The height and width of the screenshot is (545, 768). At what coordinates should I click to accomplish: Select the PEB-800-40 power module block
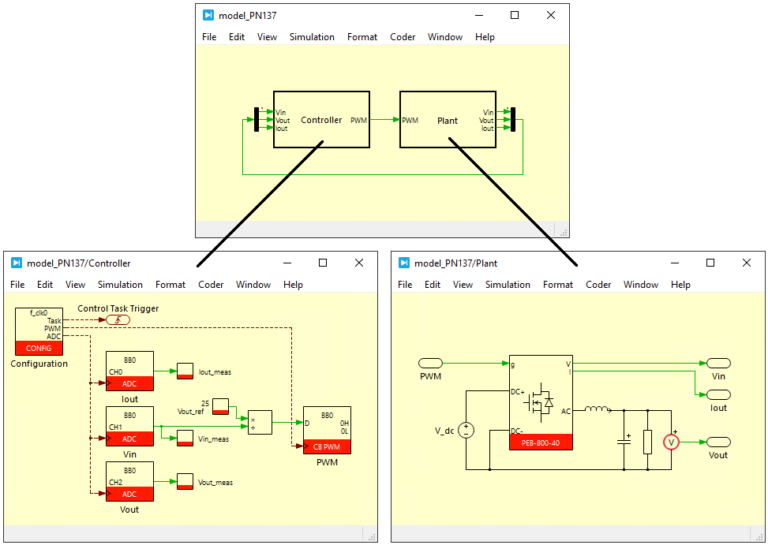[541, 403]
